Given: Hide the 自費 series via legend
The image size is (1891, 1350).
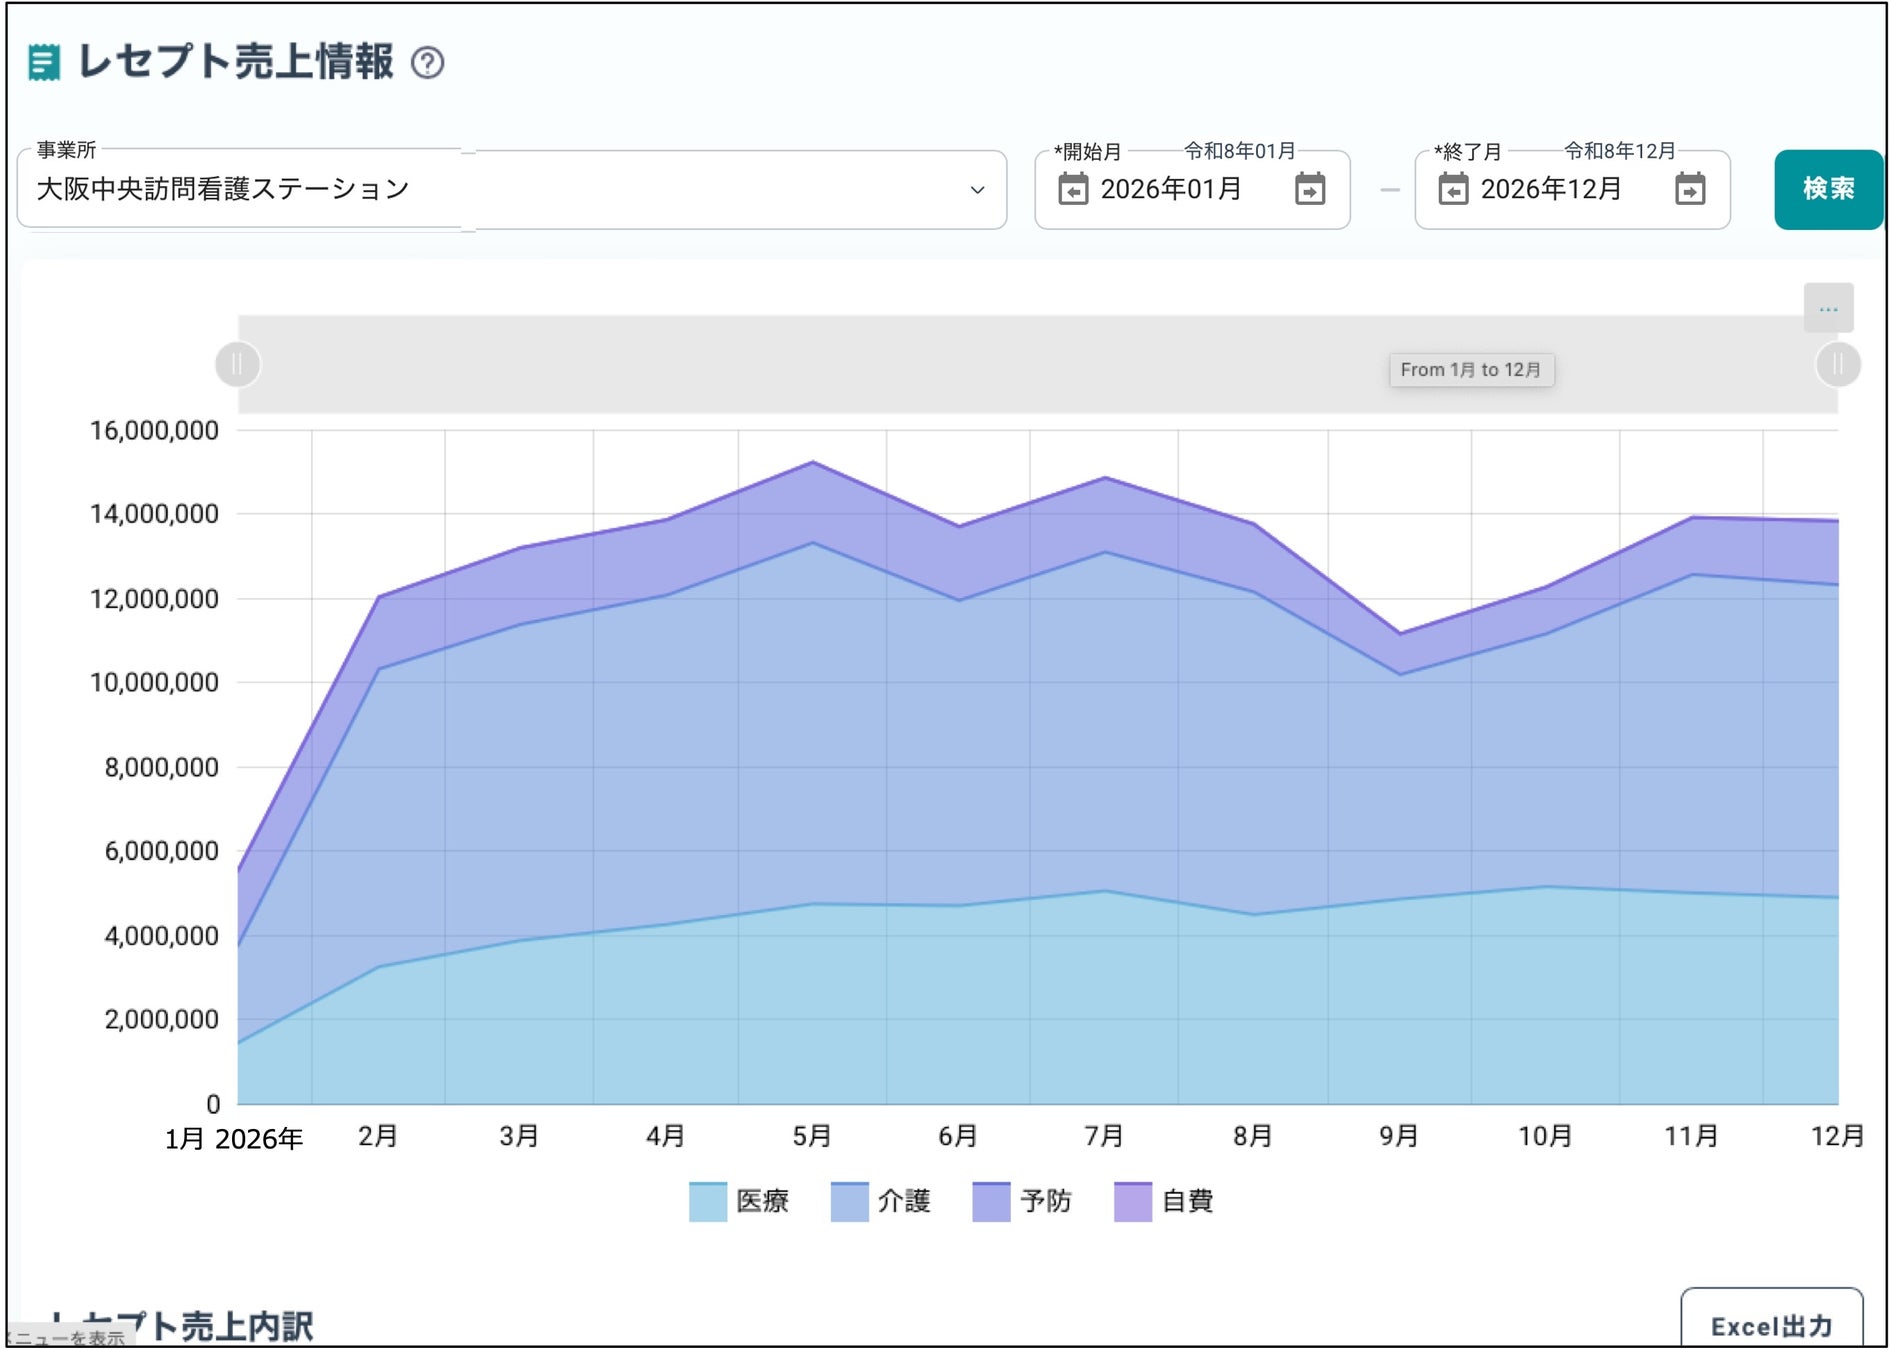Looking at the screenshot, I should coord(1164,1201).
